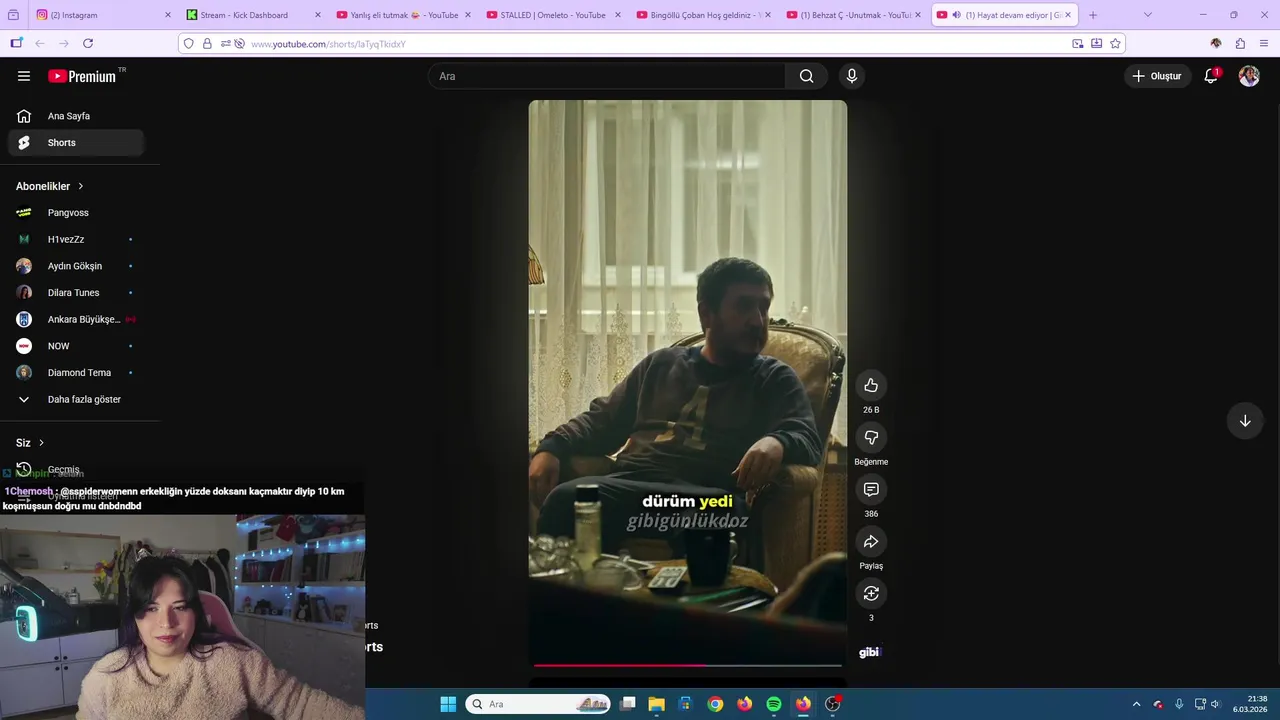Open the YouTube notifications bell
The height and width of the screenshot is (720, 1280).
pos(1211,76)
